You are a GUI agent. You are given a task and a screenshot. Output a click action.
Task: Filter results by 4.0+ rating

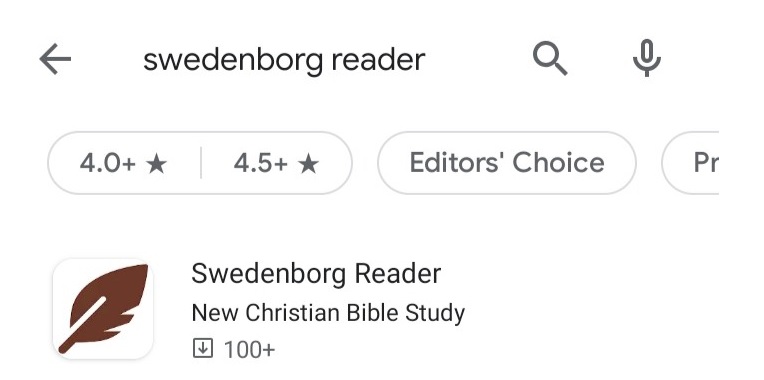124,163
